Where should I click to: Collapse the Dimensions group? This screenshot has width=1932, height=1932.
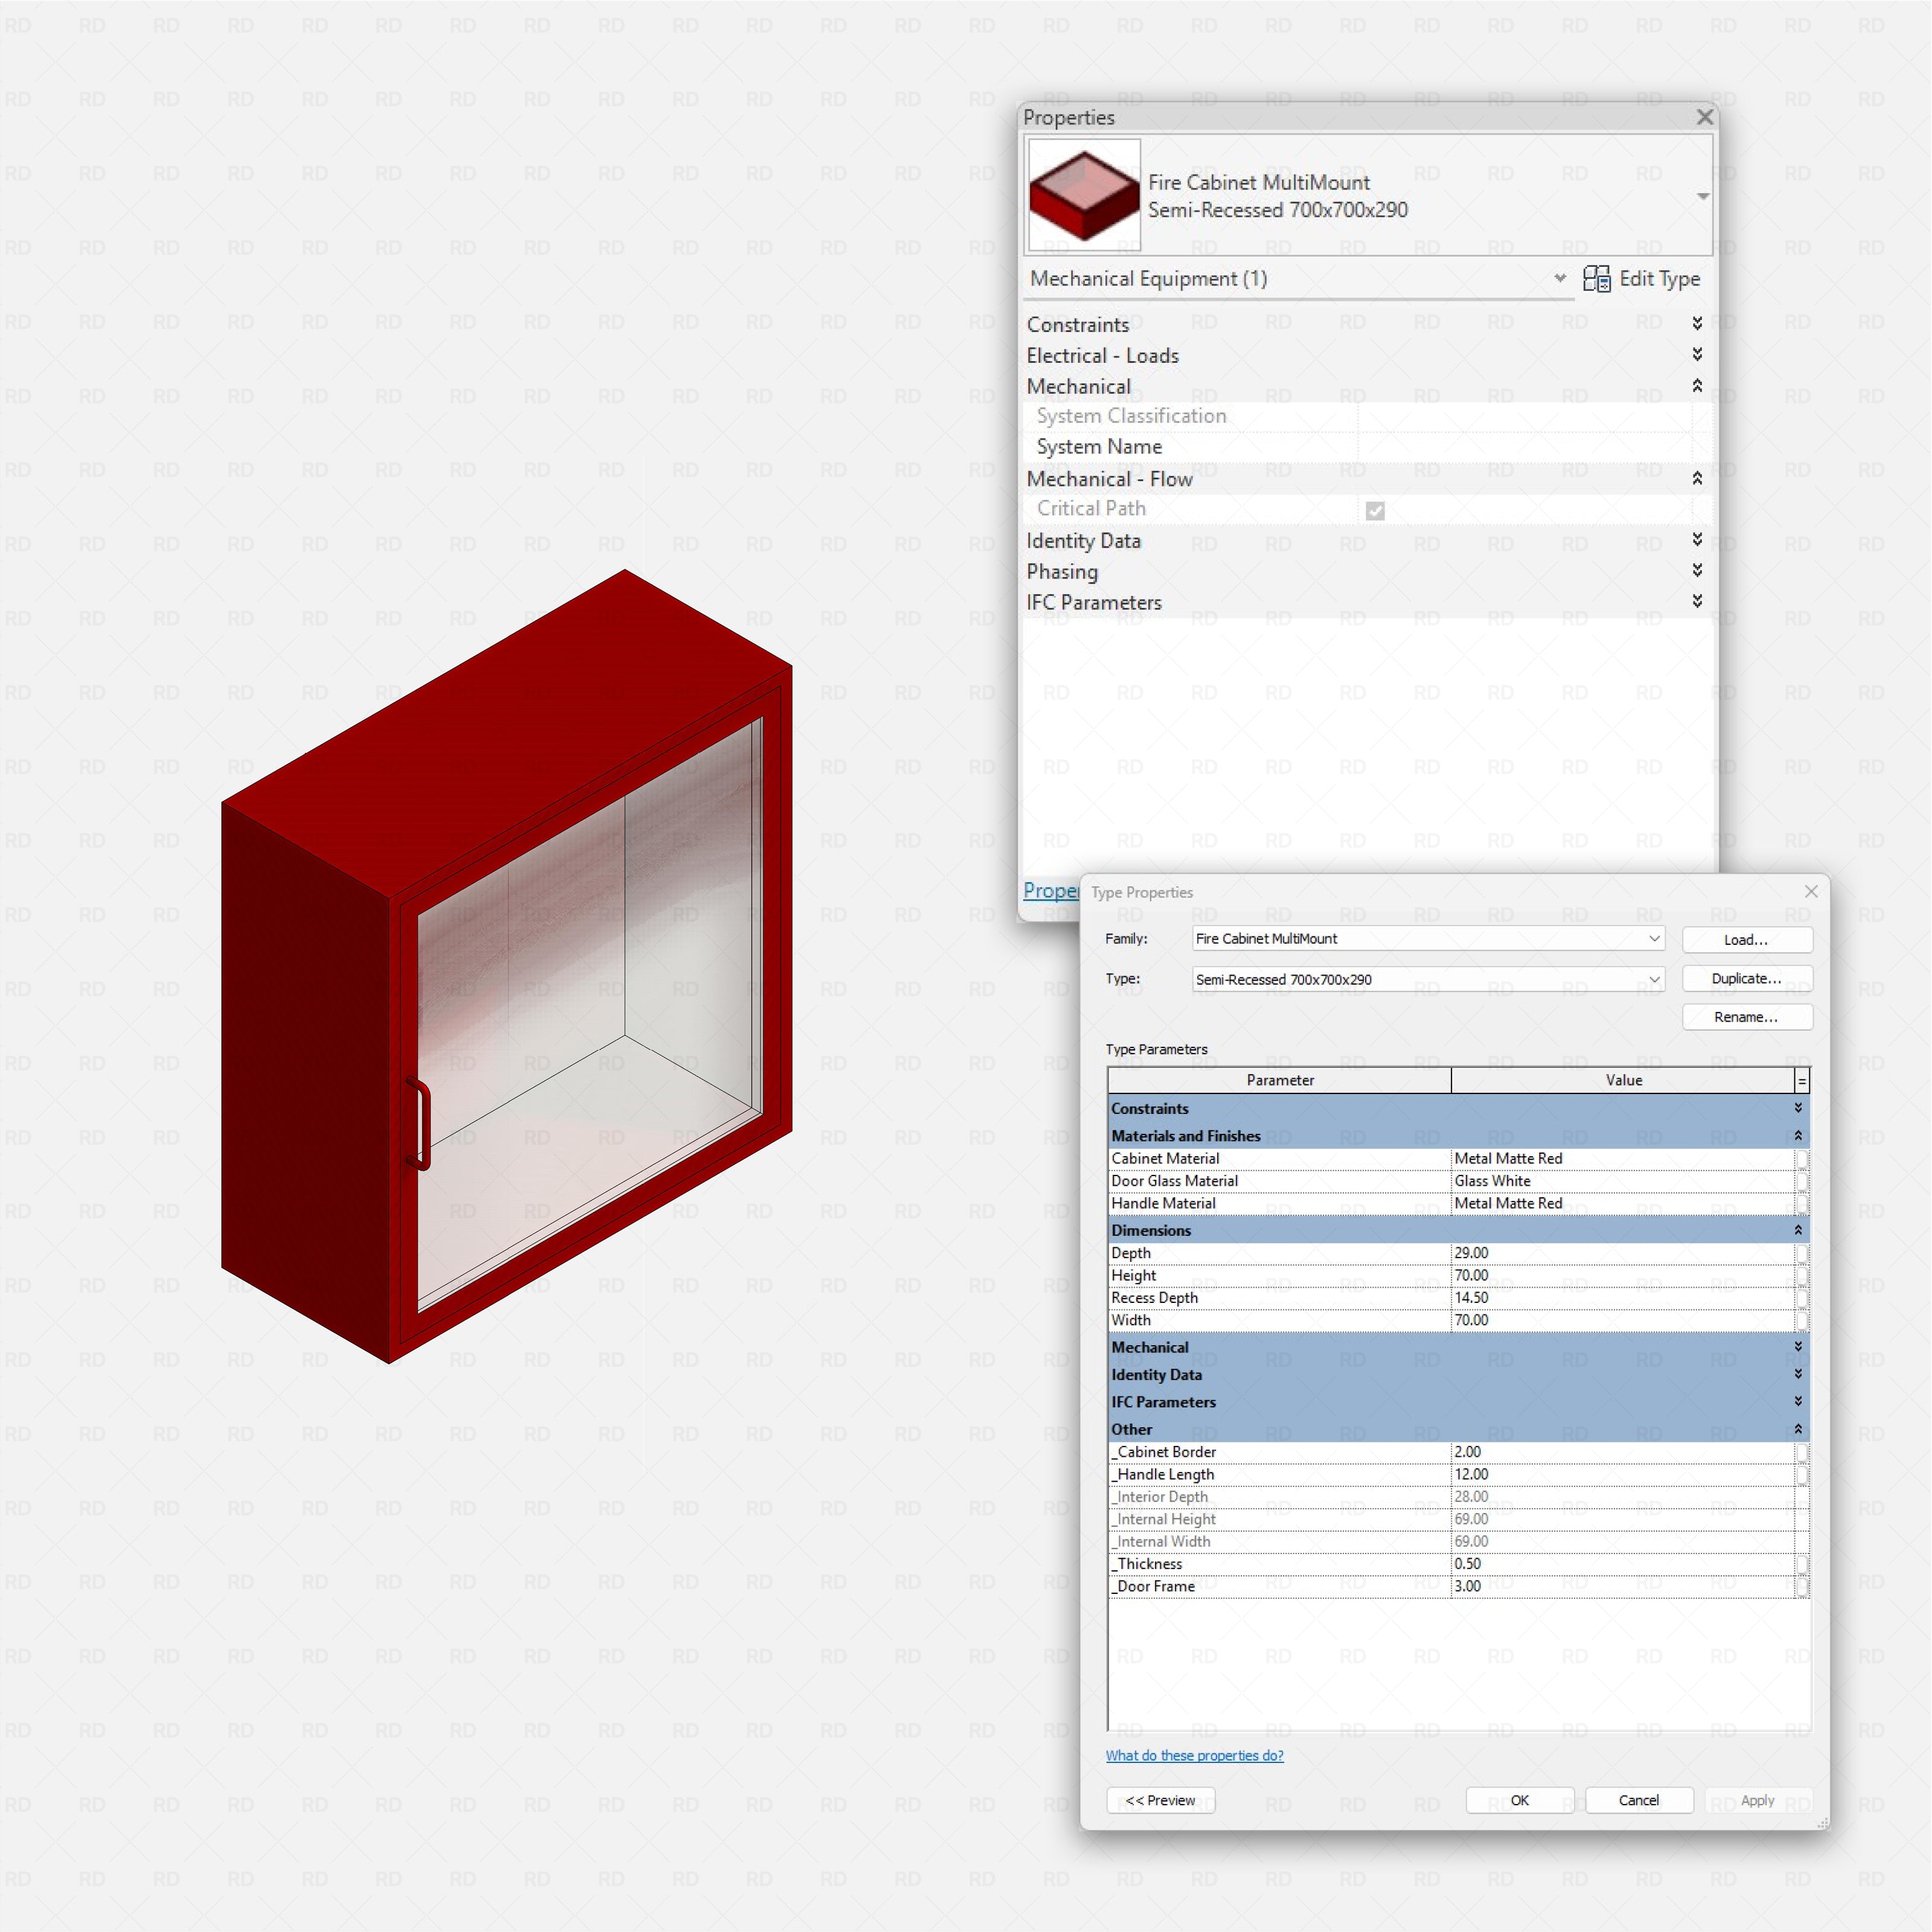click(1797, 1230)
